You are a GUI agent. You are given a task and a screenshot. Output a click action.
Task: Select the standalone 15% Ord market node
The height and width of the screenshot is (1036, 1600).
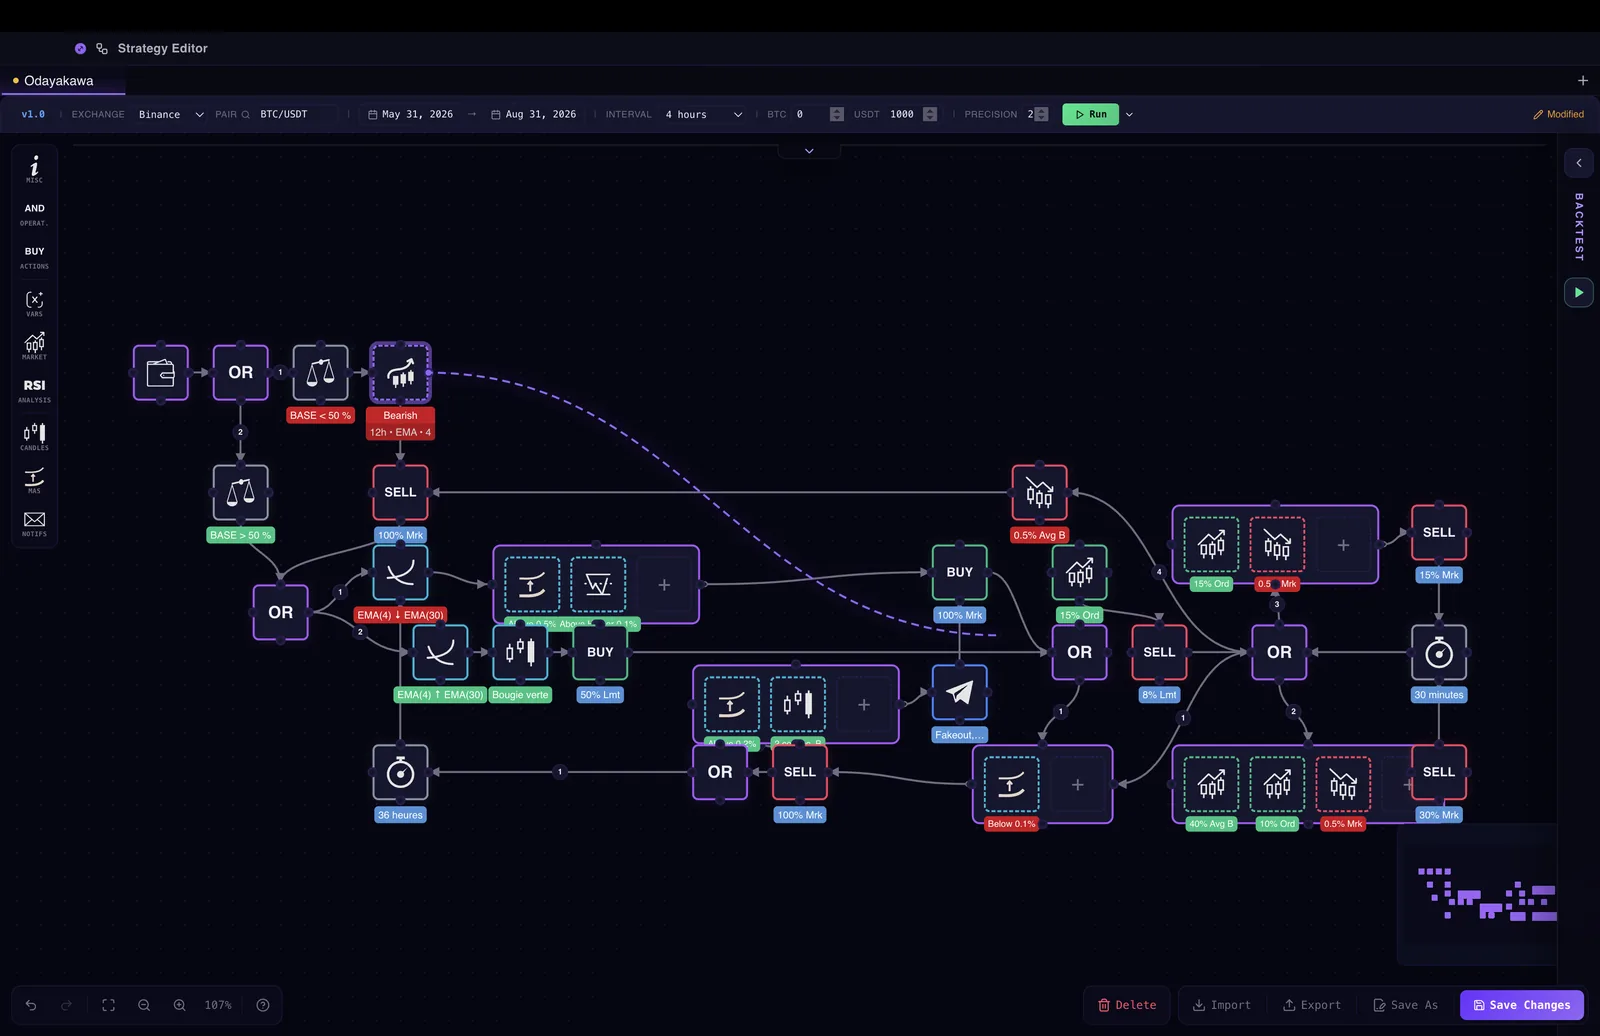point(1079,572)
